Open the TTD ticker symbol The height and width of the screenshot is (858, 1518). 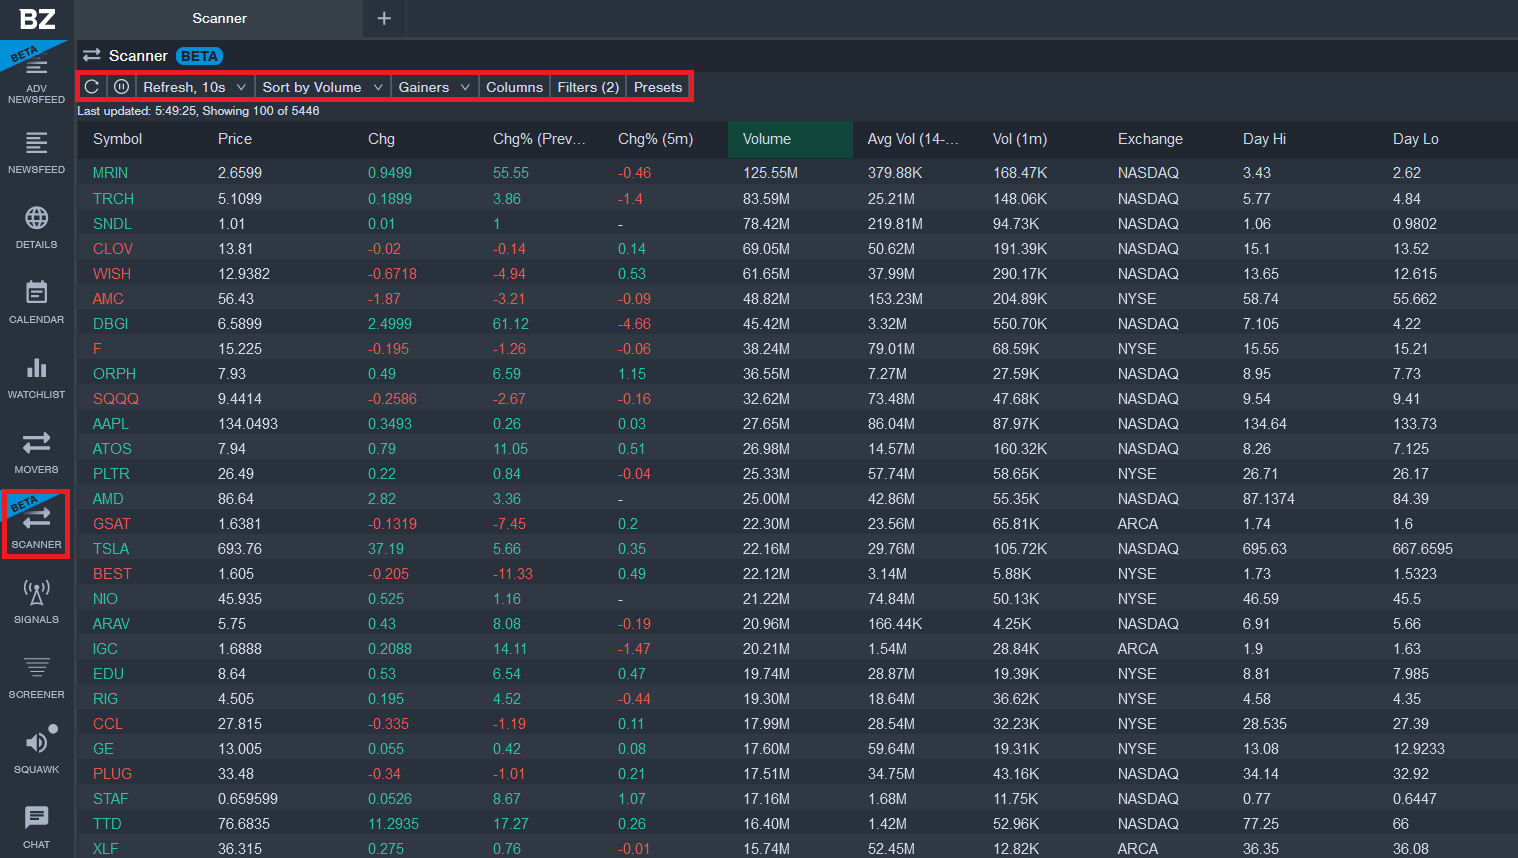[107, 824]
